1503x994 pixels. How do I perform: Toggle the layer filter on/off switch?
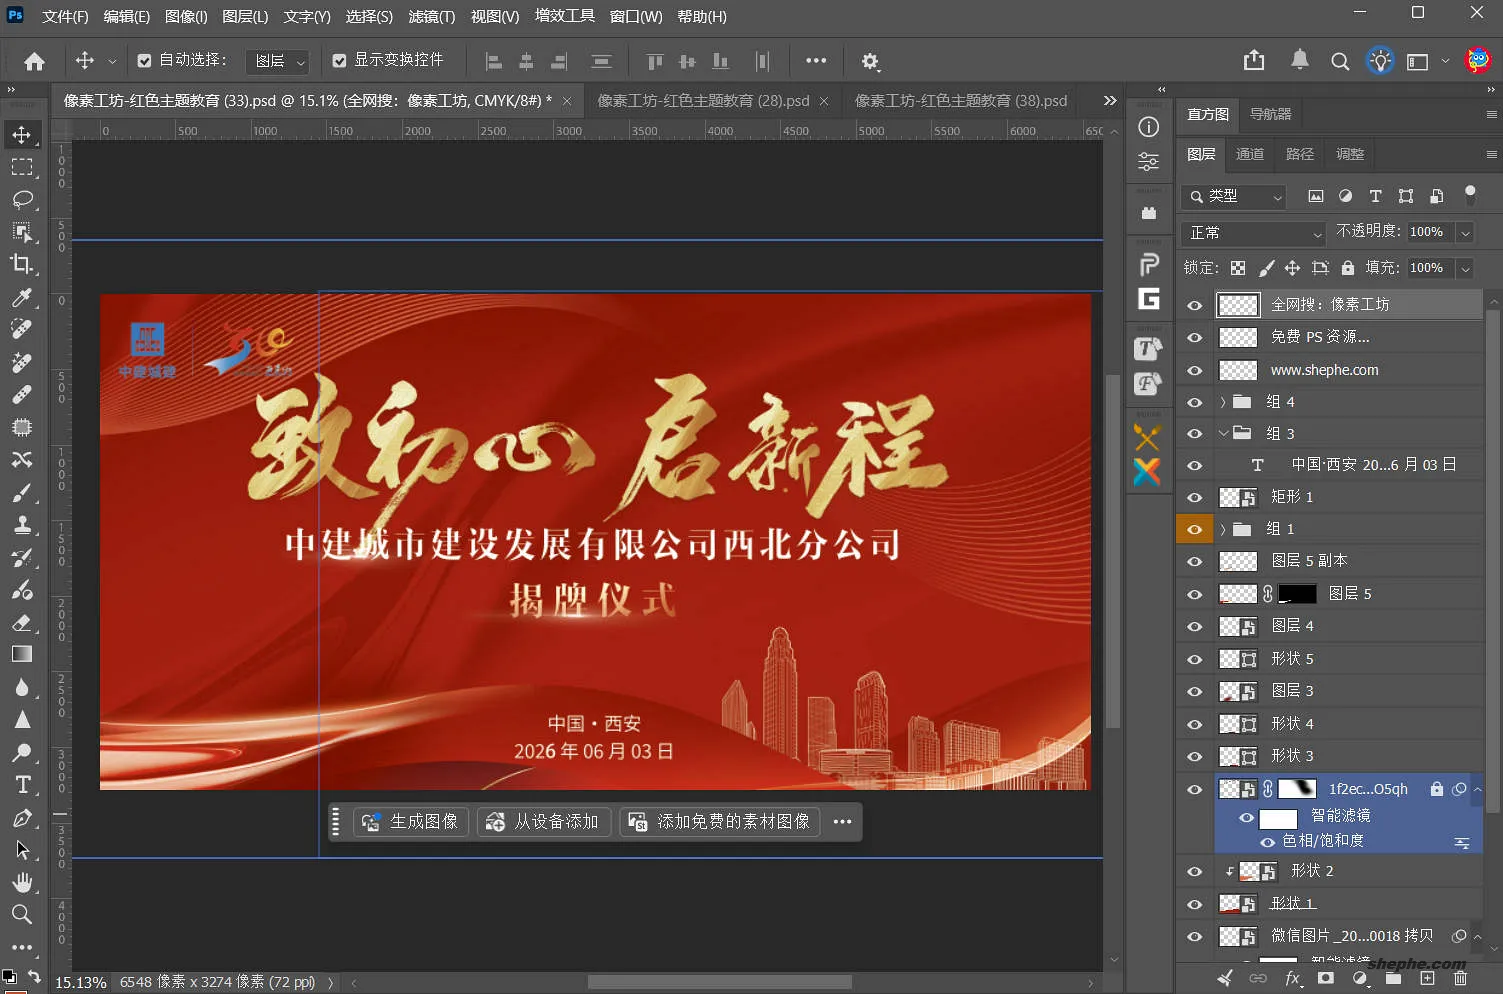[x=1470, y=194]
